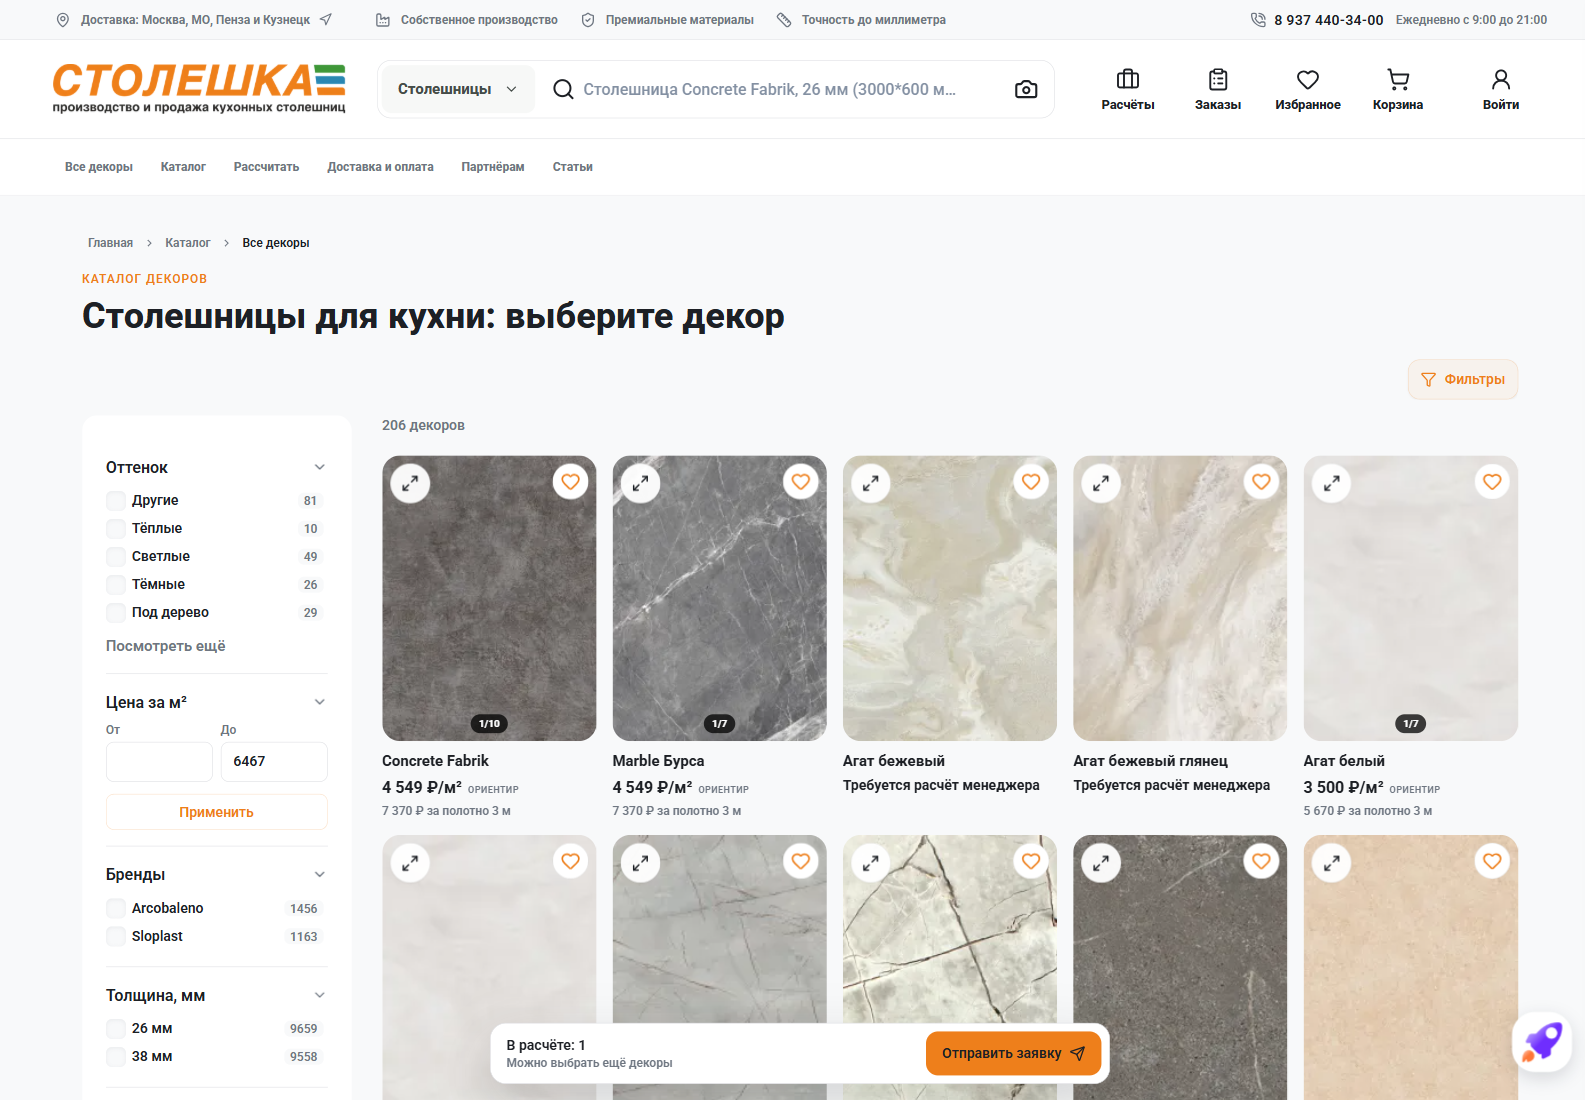Expand Агат бежевый image fullscreen
Screen dimensions: 1585x1100
tap(871, 483)
